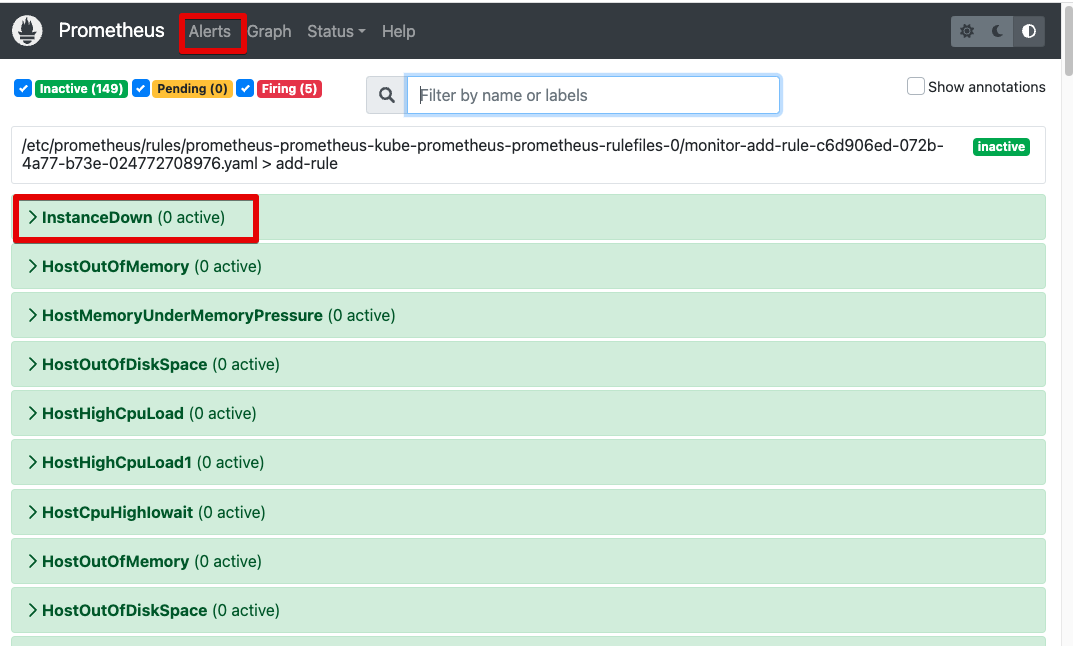
Task: Click the rule file path ending in add-rule
Action: pos(482,155)
